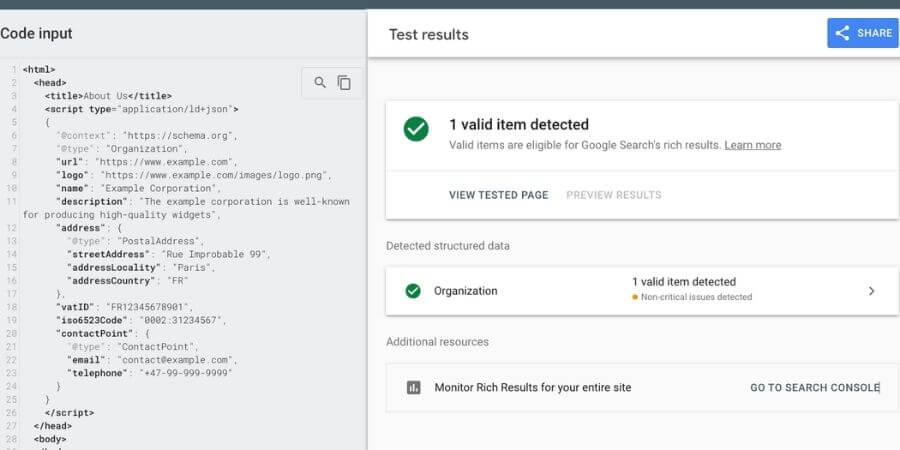Viewport: 900px width, 450px height.
Task: Click the 'Additional resources' label
Action: point(437,342)
